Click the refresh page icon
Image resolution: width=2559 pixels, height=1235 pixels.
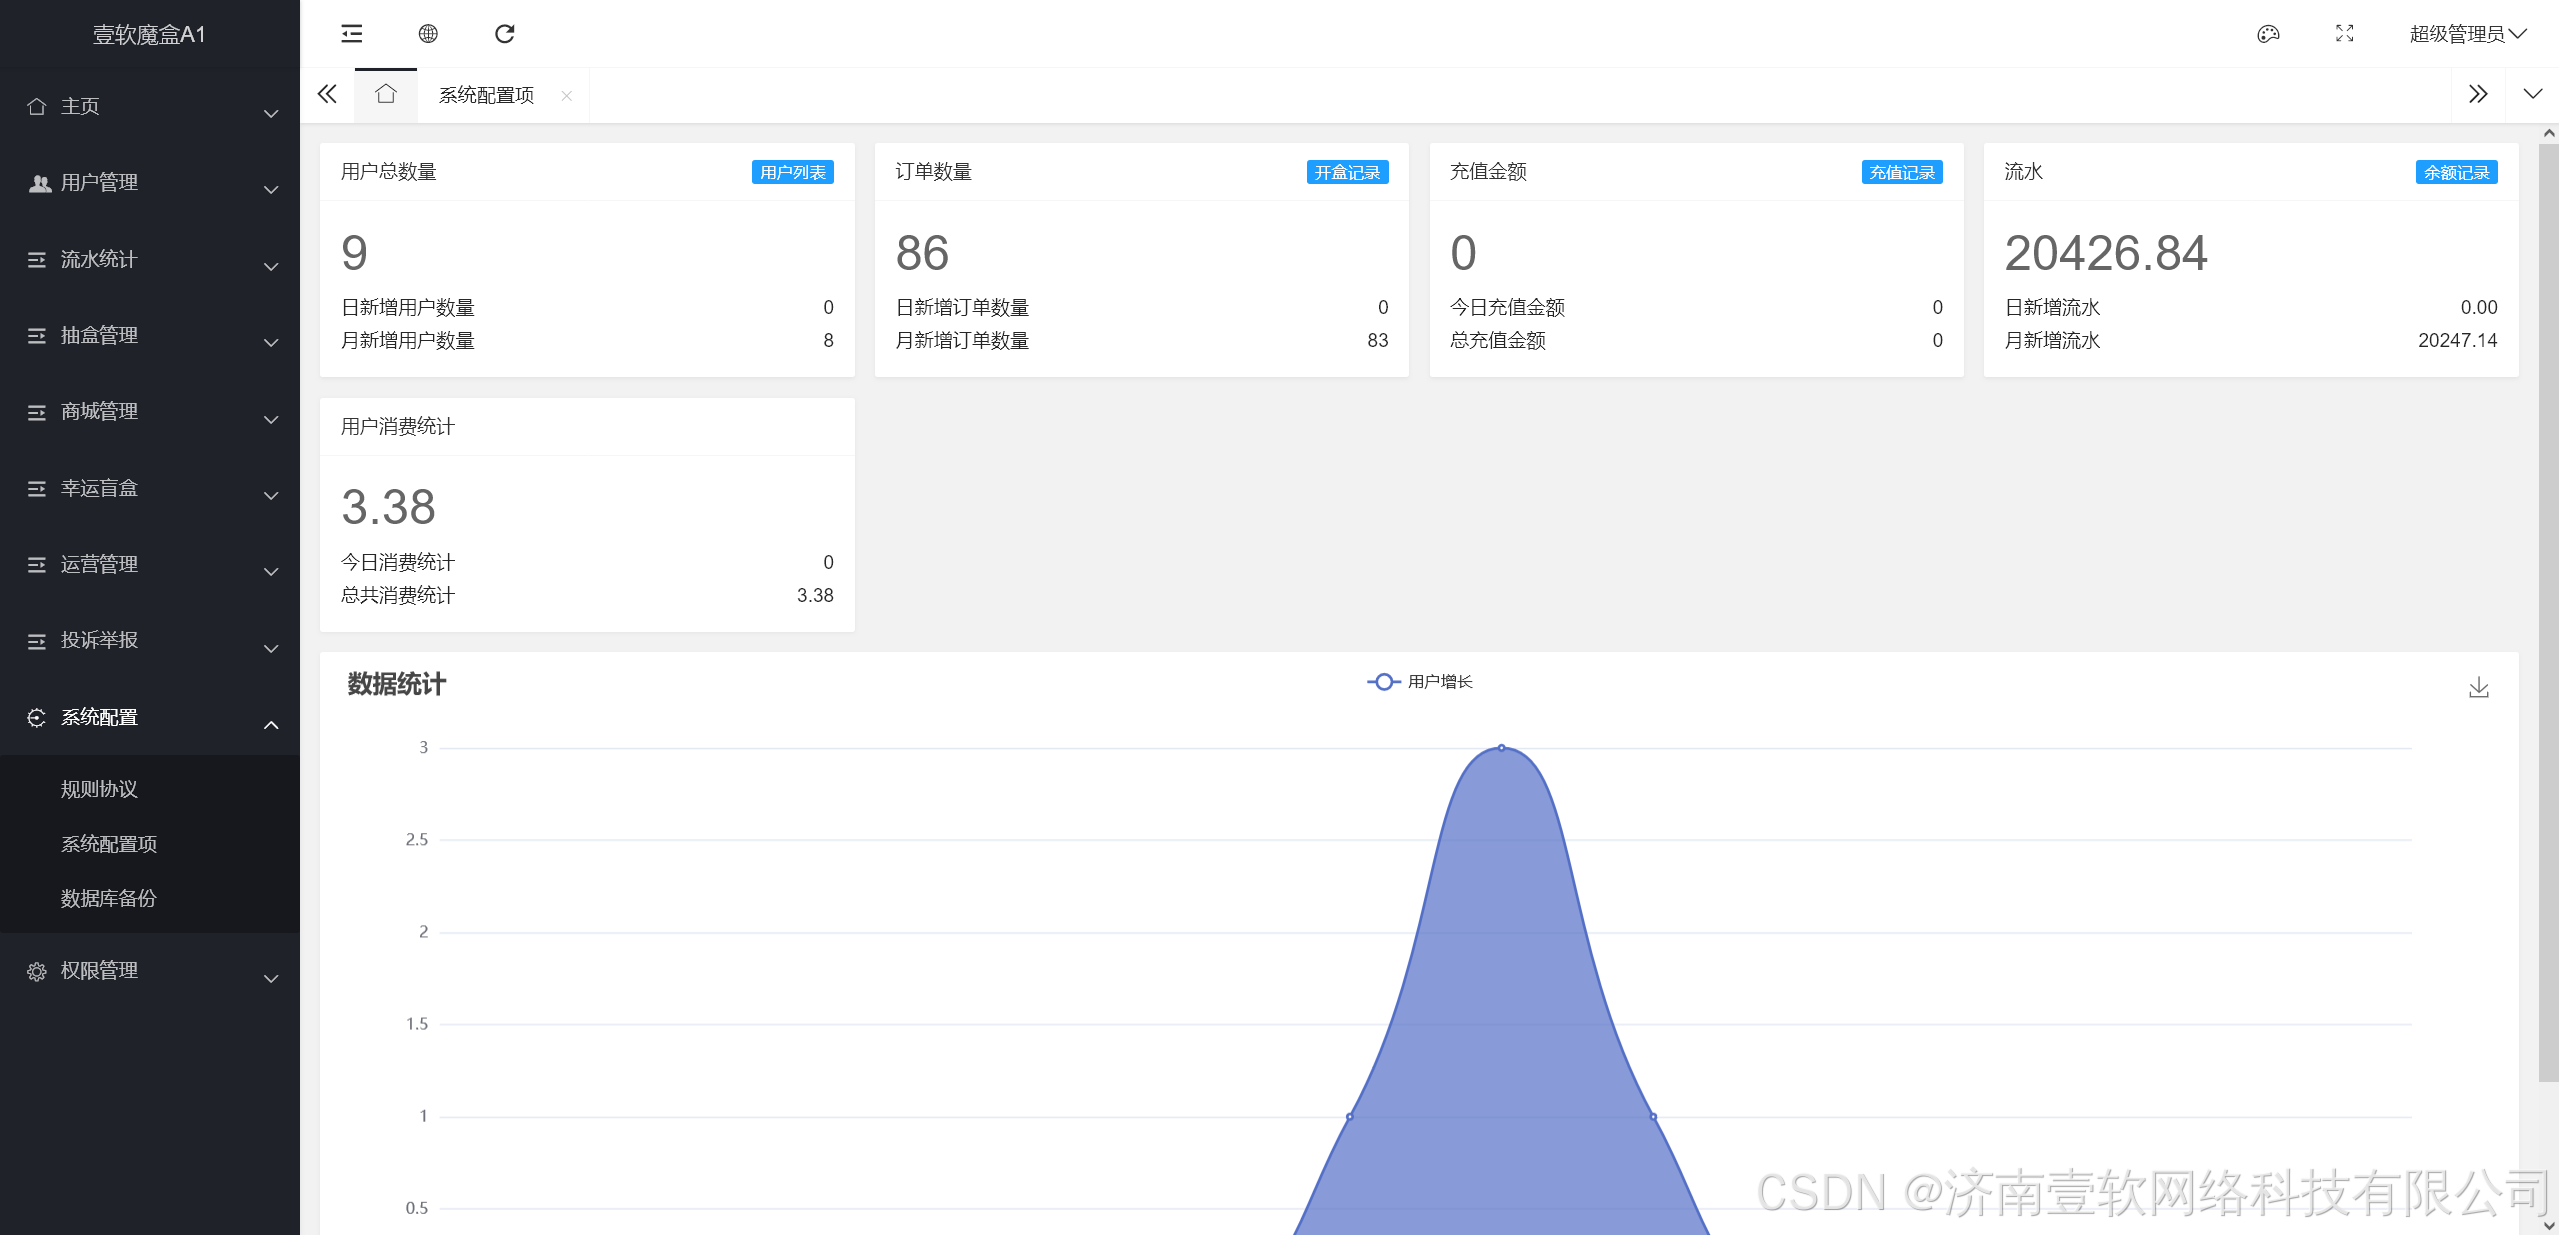(x=505, y=34)
